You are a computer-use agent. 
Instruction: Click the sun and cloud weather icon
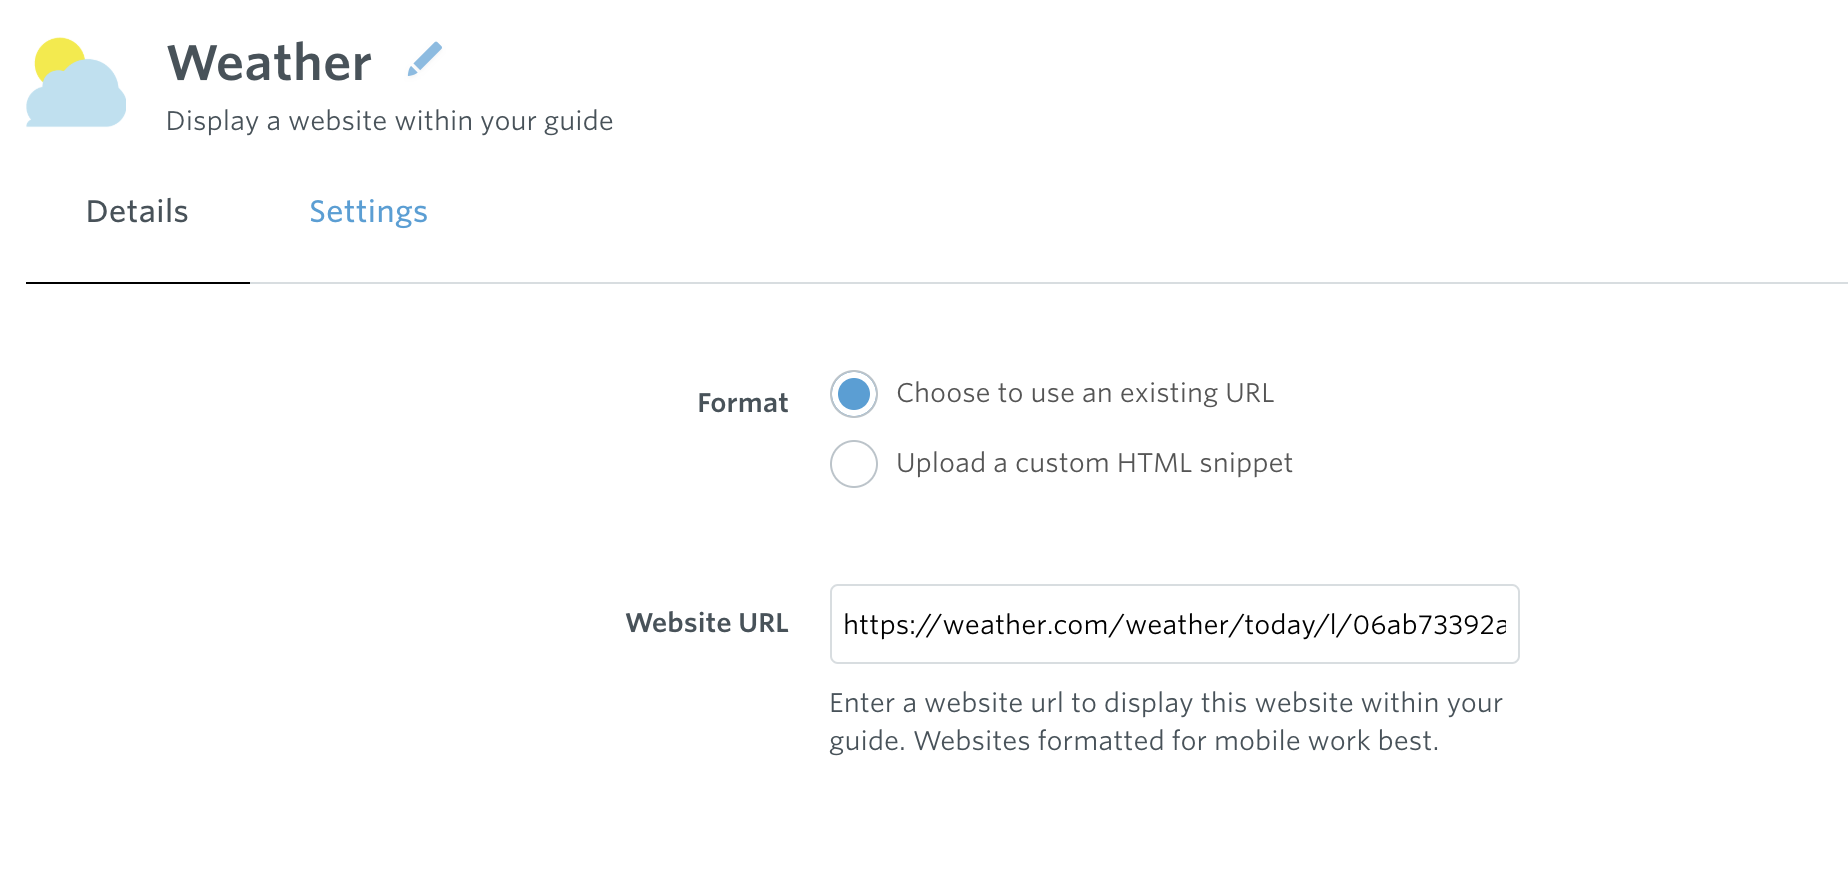click(76, 83)
